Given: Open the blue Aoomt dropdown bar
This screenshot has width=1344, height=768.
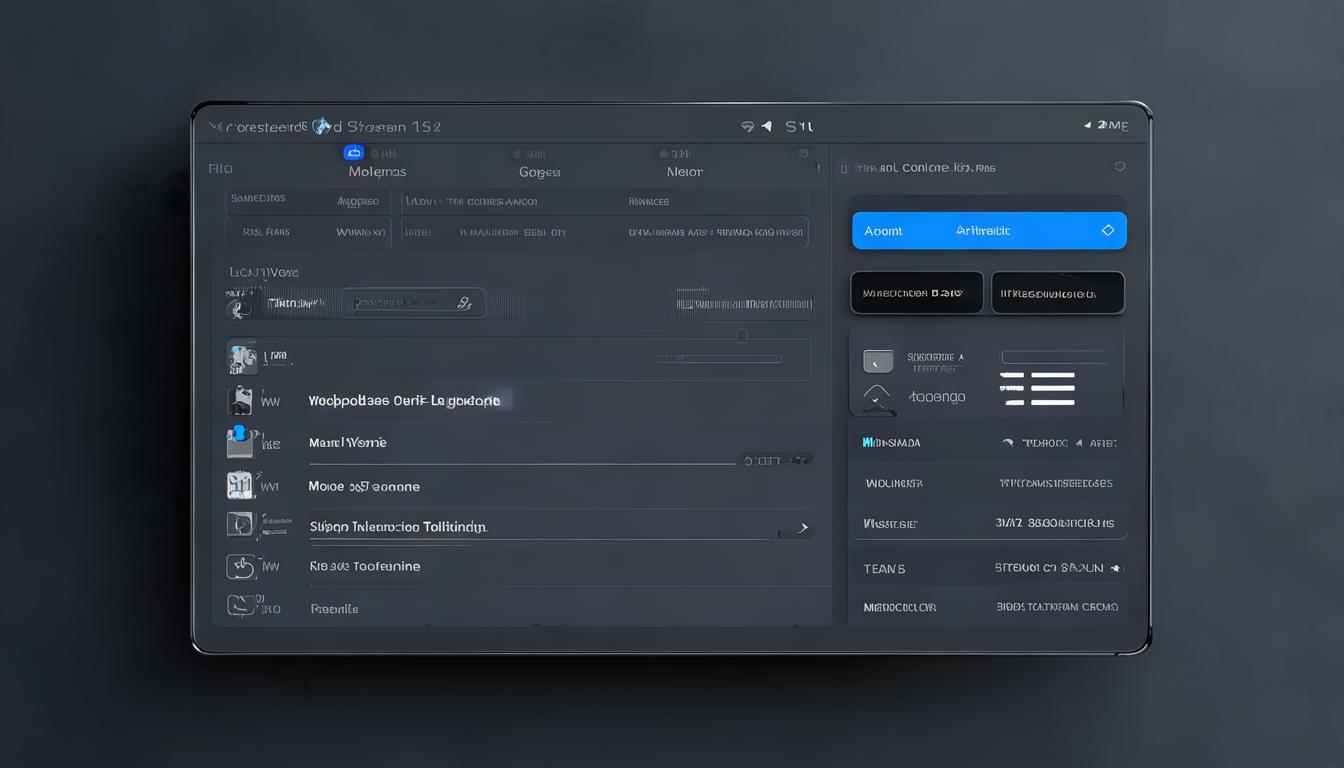Looking at the screenshot, I should point(988,231).
